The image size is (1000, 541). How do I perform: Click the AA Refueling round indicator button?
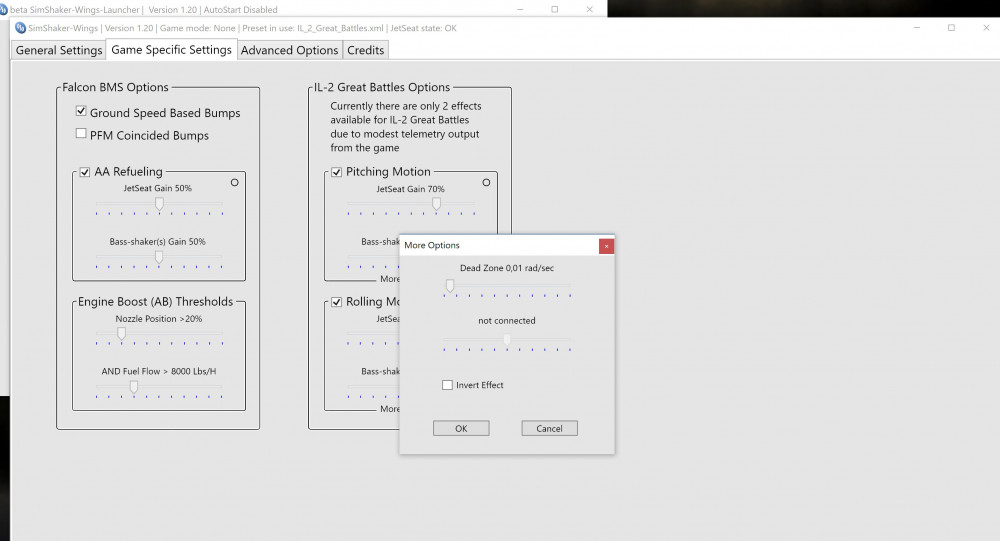pos(235,182)
